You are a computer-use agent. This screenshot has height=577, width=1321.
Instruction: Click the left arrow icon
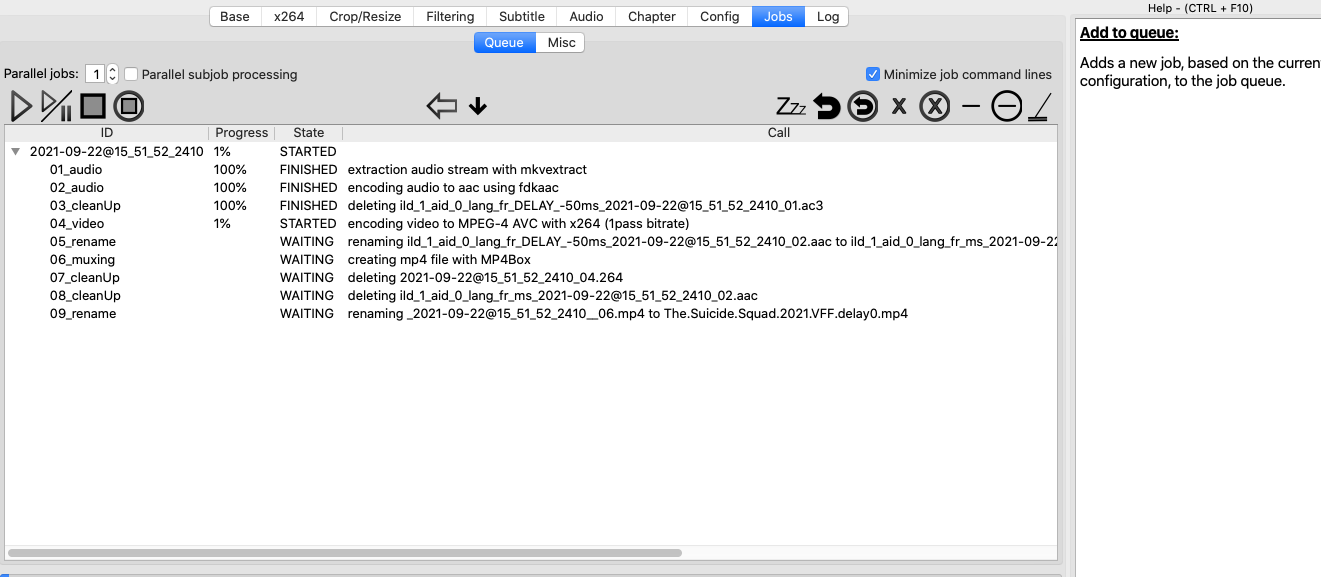441,106
